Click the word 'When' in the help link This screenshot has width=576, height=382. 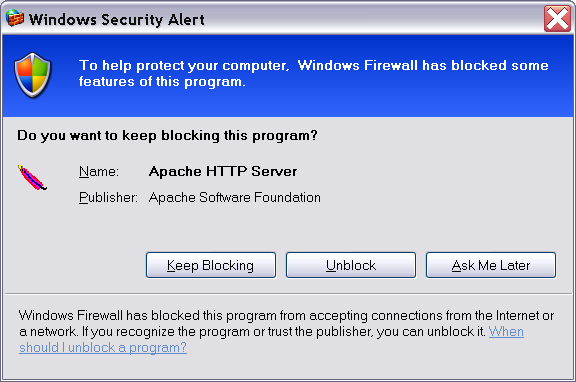click(506, 332)
